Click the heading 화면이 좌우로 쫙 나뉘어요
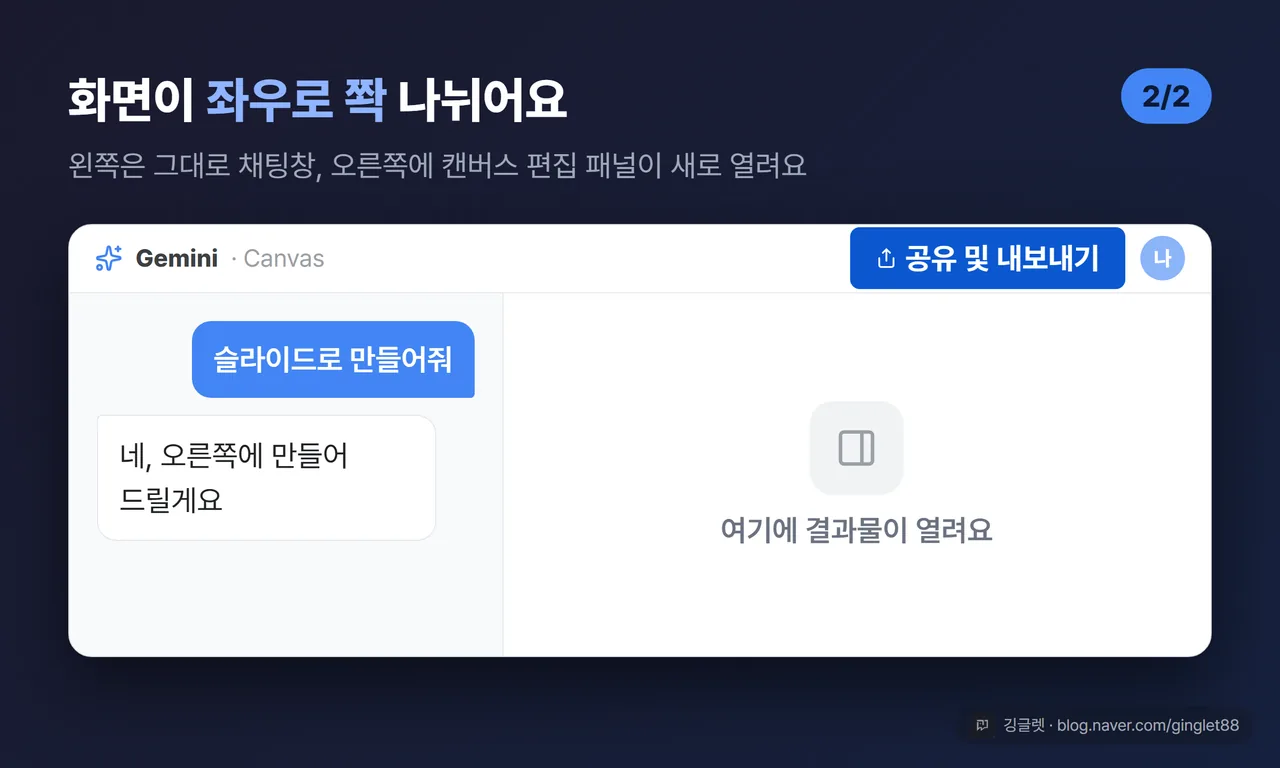This screenshot has width=1280, height=768. pyautogui.click(x=318, y=99)
